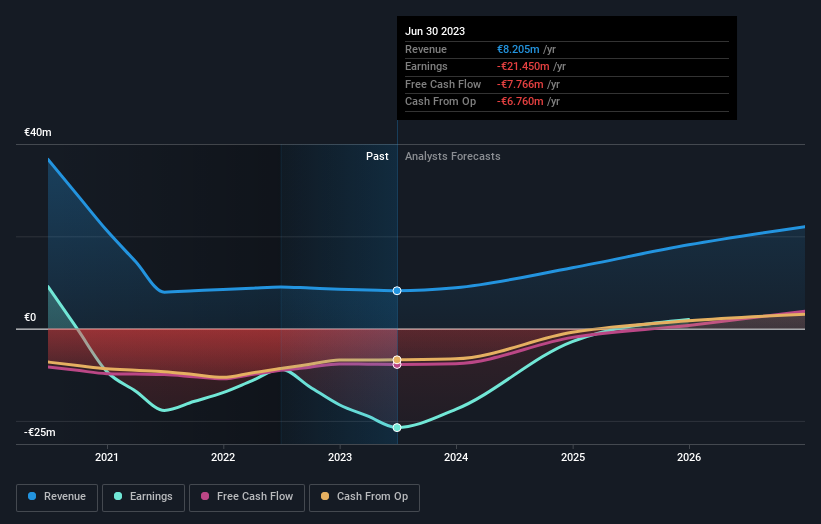Click the -€7.766m free cash flow value
Viewport: 821px width, 524px height.
(520, 84)
